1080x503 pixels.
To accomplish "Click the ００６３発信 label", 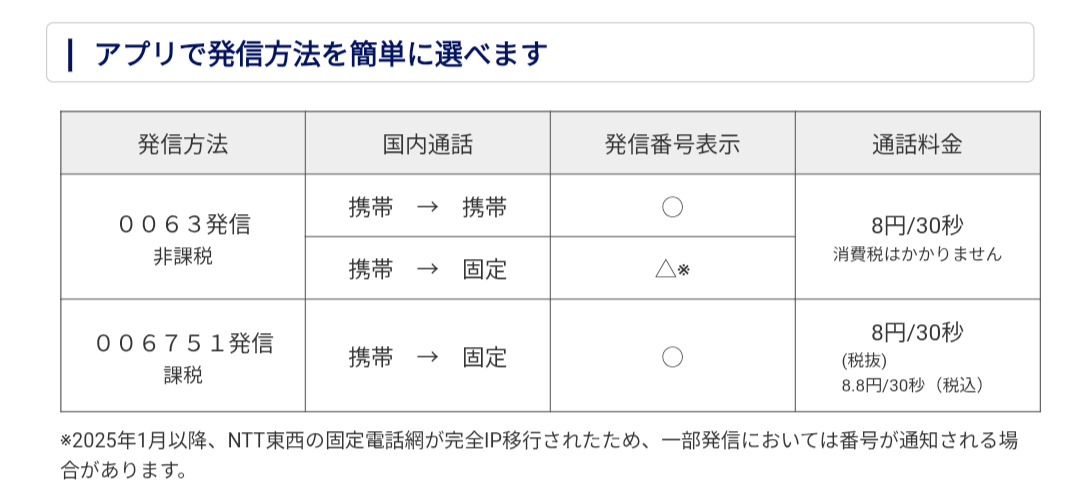I will pyautogui.click(x=184, y=224).
